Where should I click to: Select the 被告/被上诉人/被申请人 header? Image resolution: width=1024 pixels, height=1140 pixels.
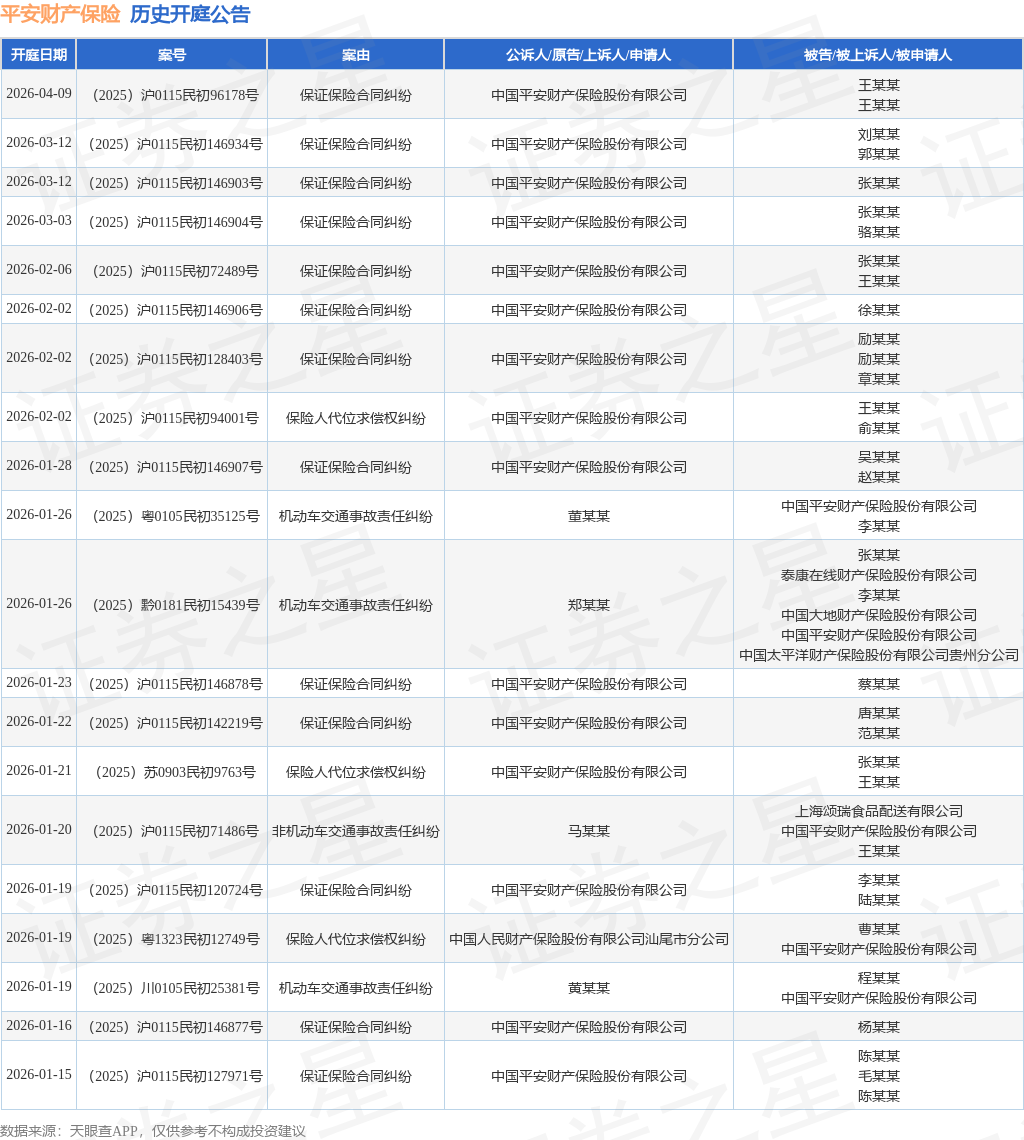[878, 55]
